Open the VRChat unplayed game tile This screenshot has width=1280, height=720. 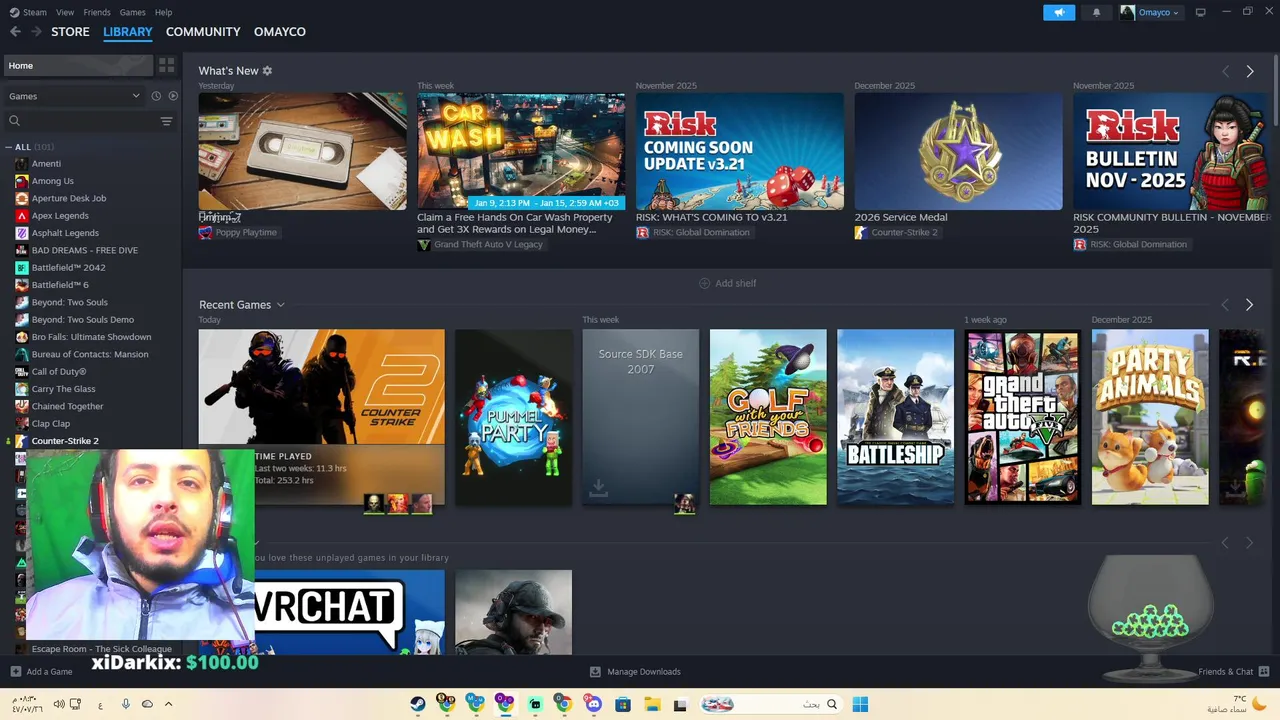tap(349, 612)
